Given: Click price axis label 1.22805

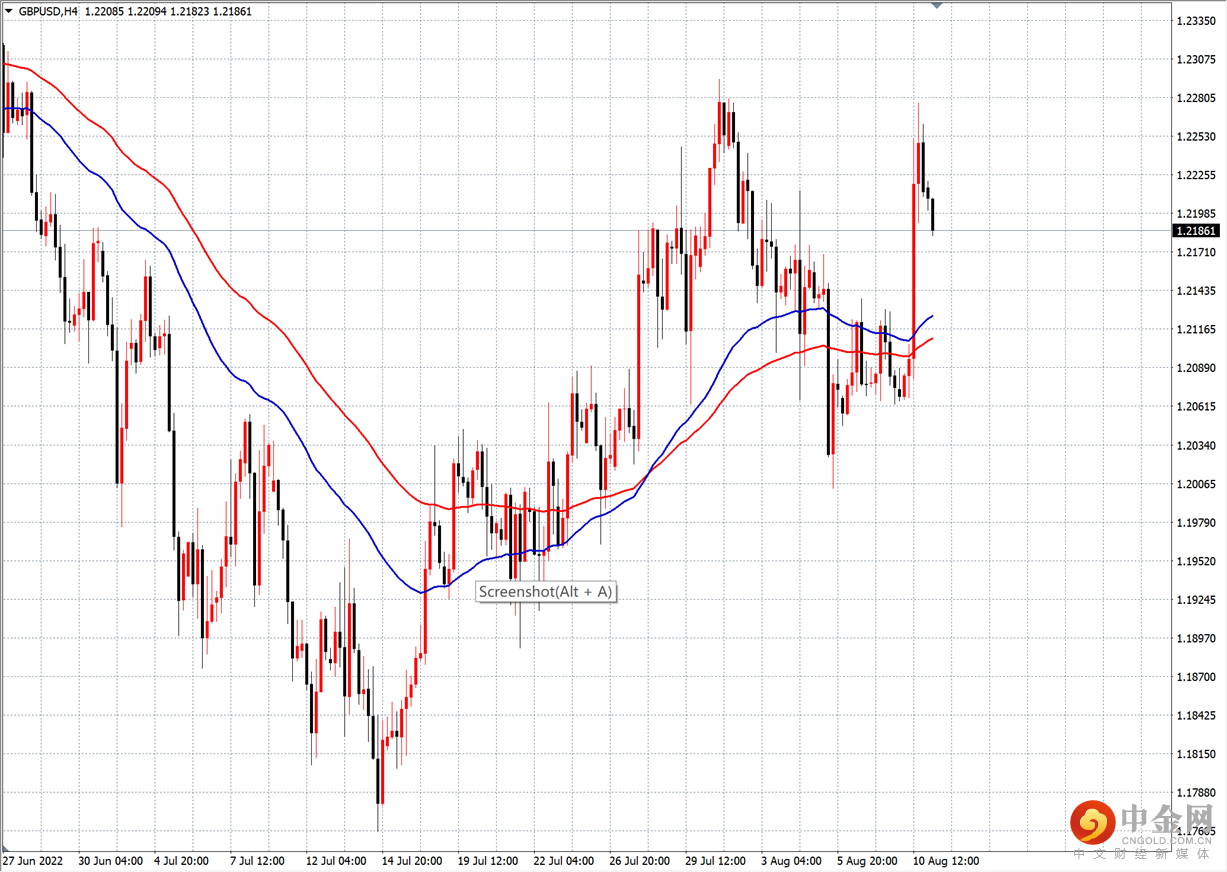Looking at the screenshot, I should (x=1196, y=98).
